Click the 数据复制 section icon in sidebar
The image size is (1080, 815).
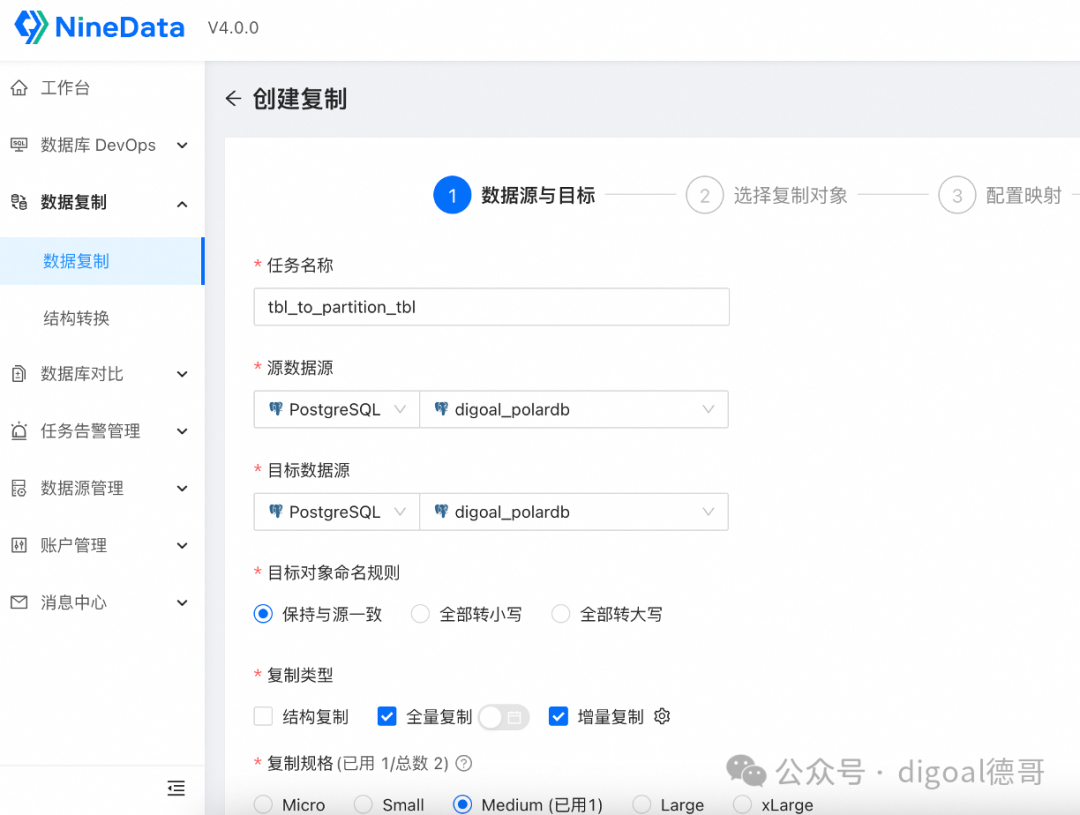pos(19,202)
